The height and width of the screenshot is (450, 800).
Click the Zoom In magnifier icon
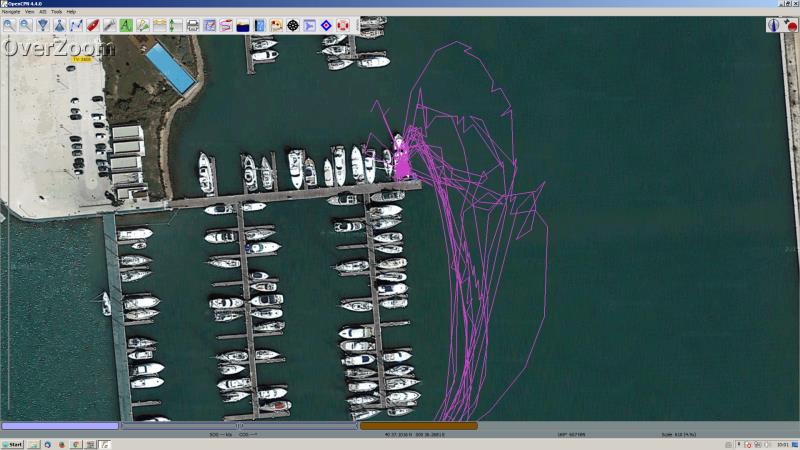pyautogui.click(x=8, y=25)
